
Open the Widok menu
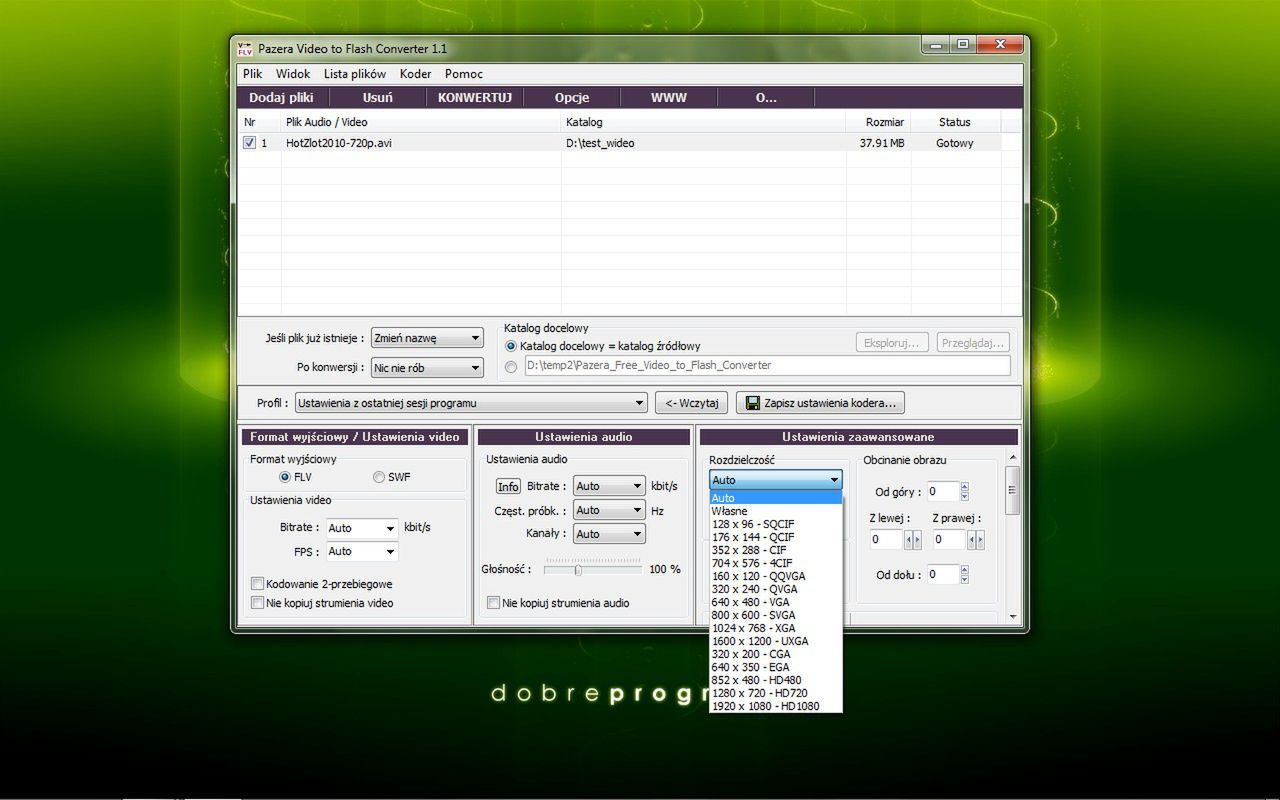293,74
